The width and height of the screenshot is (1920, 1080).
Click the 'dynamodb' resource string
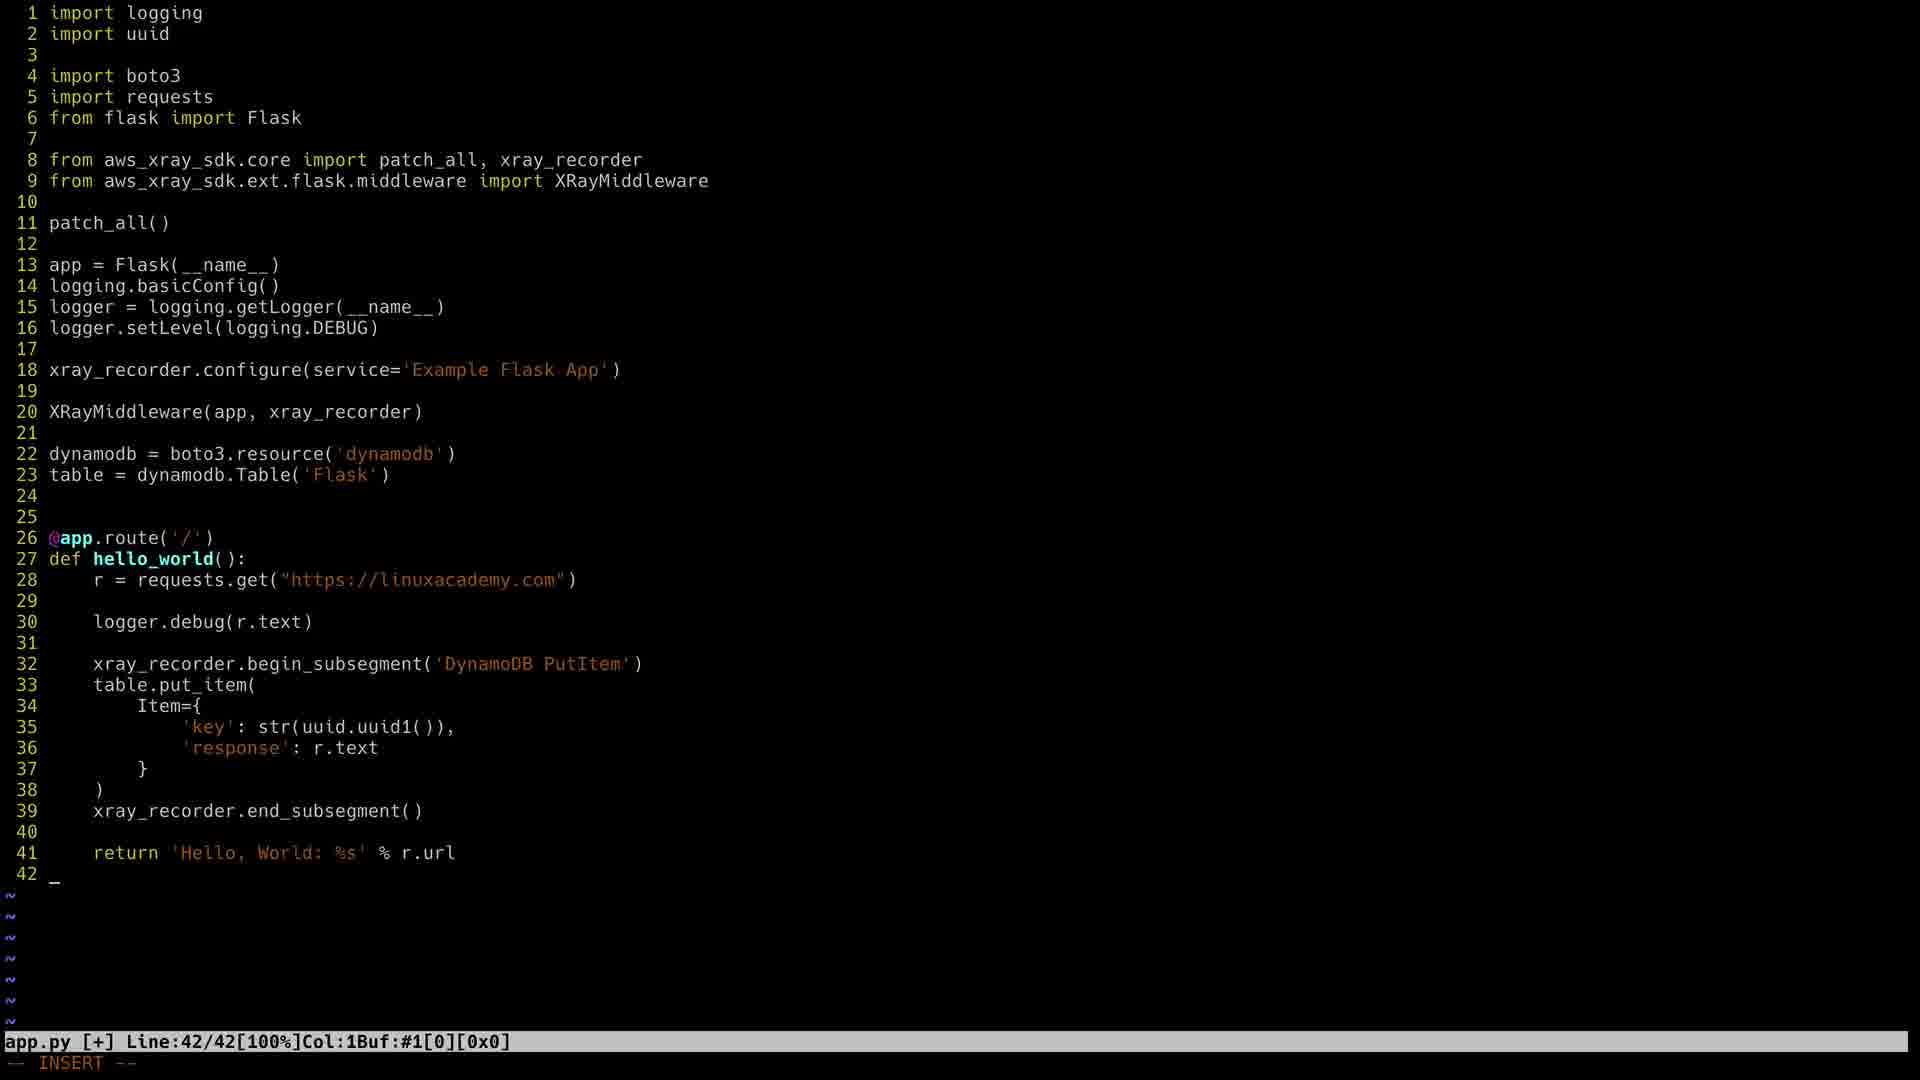pyautogui.click(x=389, y=454)
